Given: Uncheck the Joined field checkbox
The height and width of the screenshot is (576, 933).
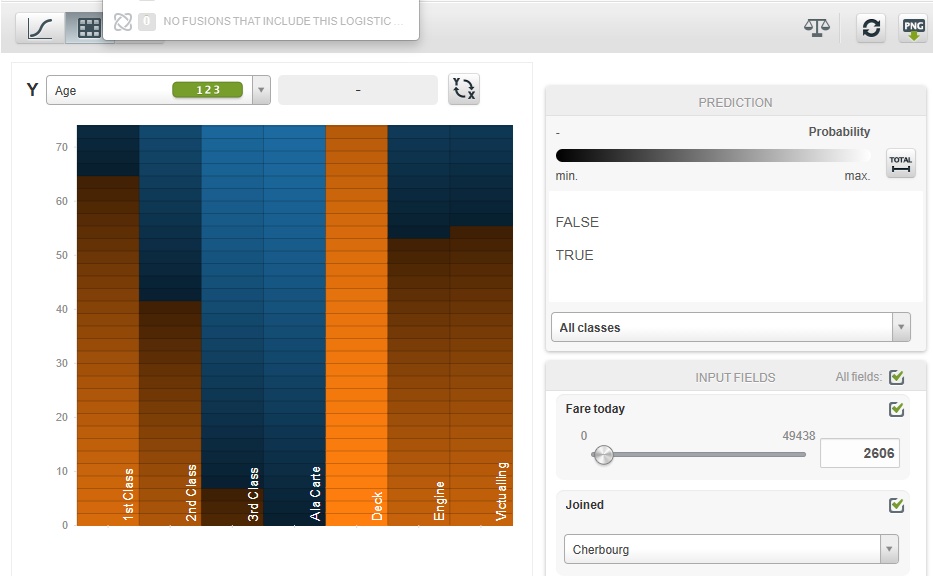Looking at the screenshot, I should coord(896,505).
